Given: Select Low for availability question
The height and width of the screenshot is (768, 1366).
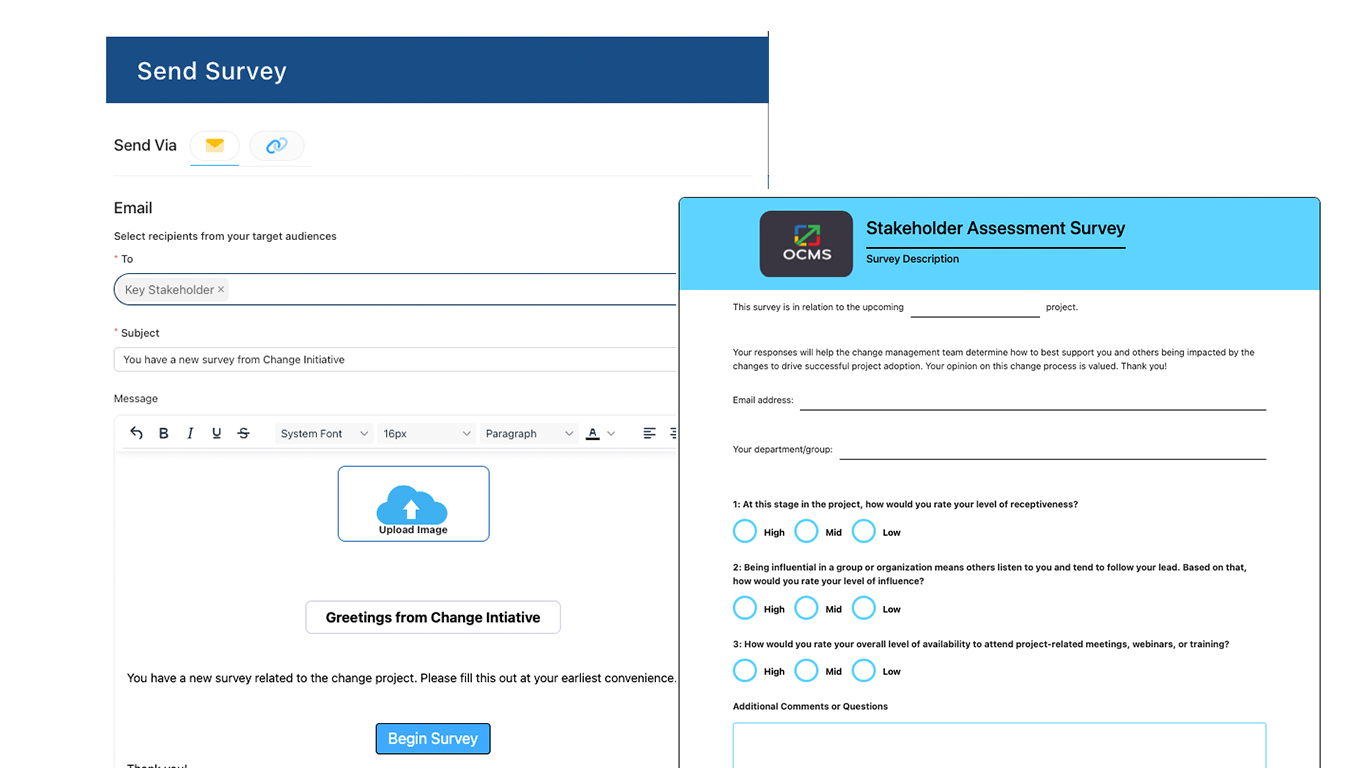Looking at the screenshot, I should 864,671.
